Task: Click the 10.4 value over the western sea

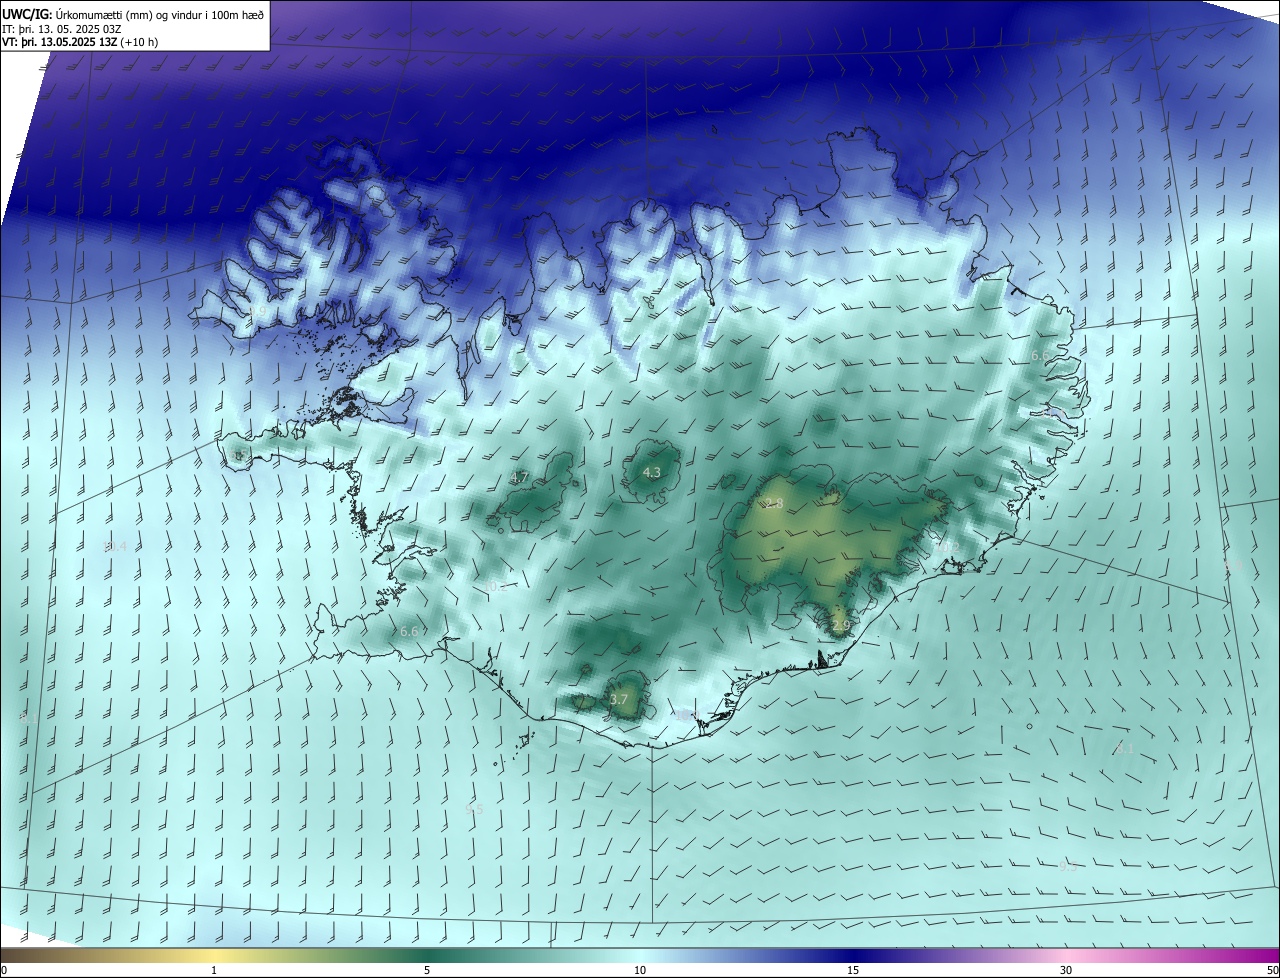Action: pyautogui.click(x=115, y=546)
